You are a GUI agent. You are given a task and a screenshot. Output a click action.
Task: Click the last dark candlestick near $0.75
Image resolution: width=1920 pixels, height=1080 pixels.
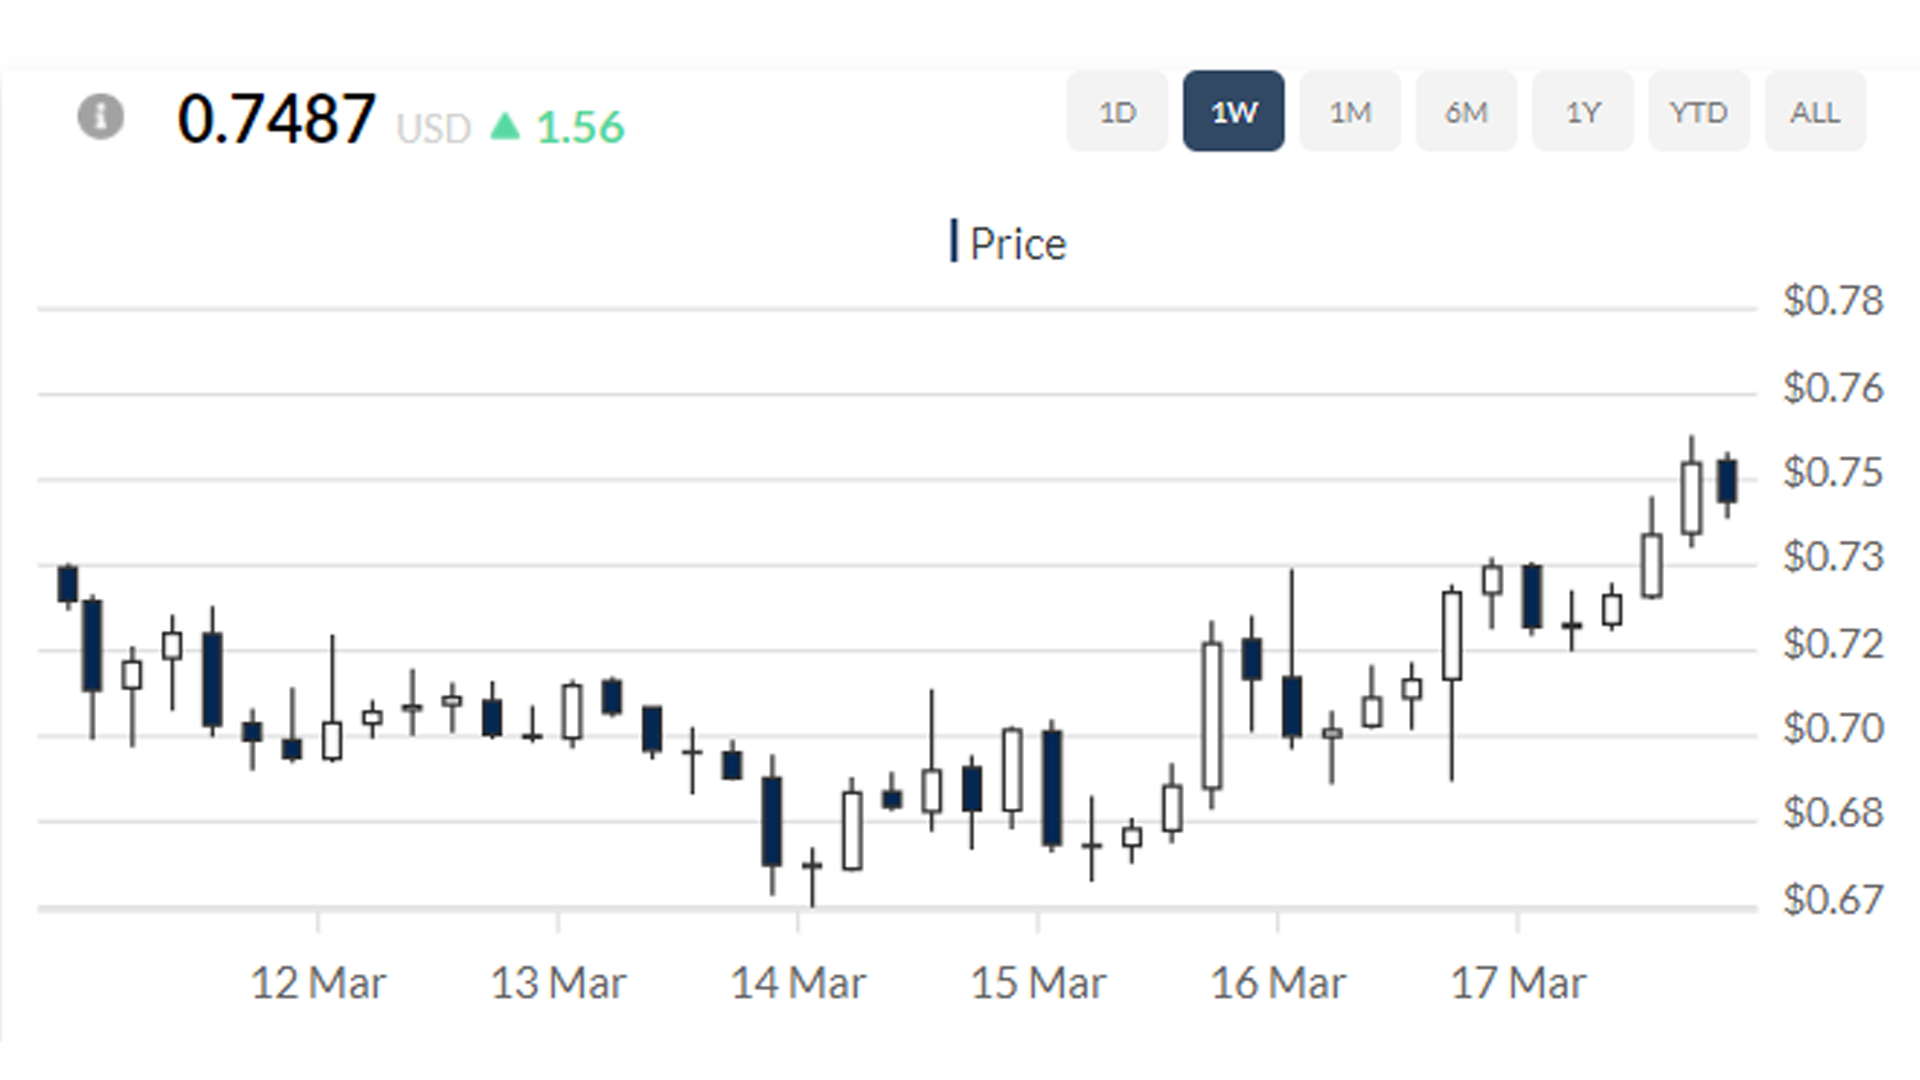pos(1727,481)
